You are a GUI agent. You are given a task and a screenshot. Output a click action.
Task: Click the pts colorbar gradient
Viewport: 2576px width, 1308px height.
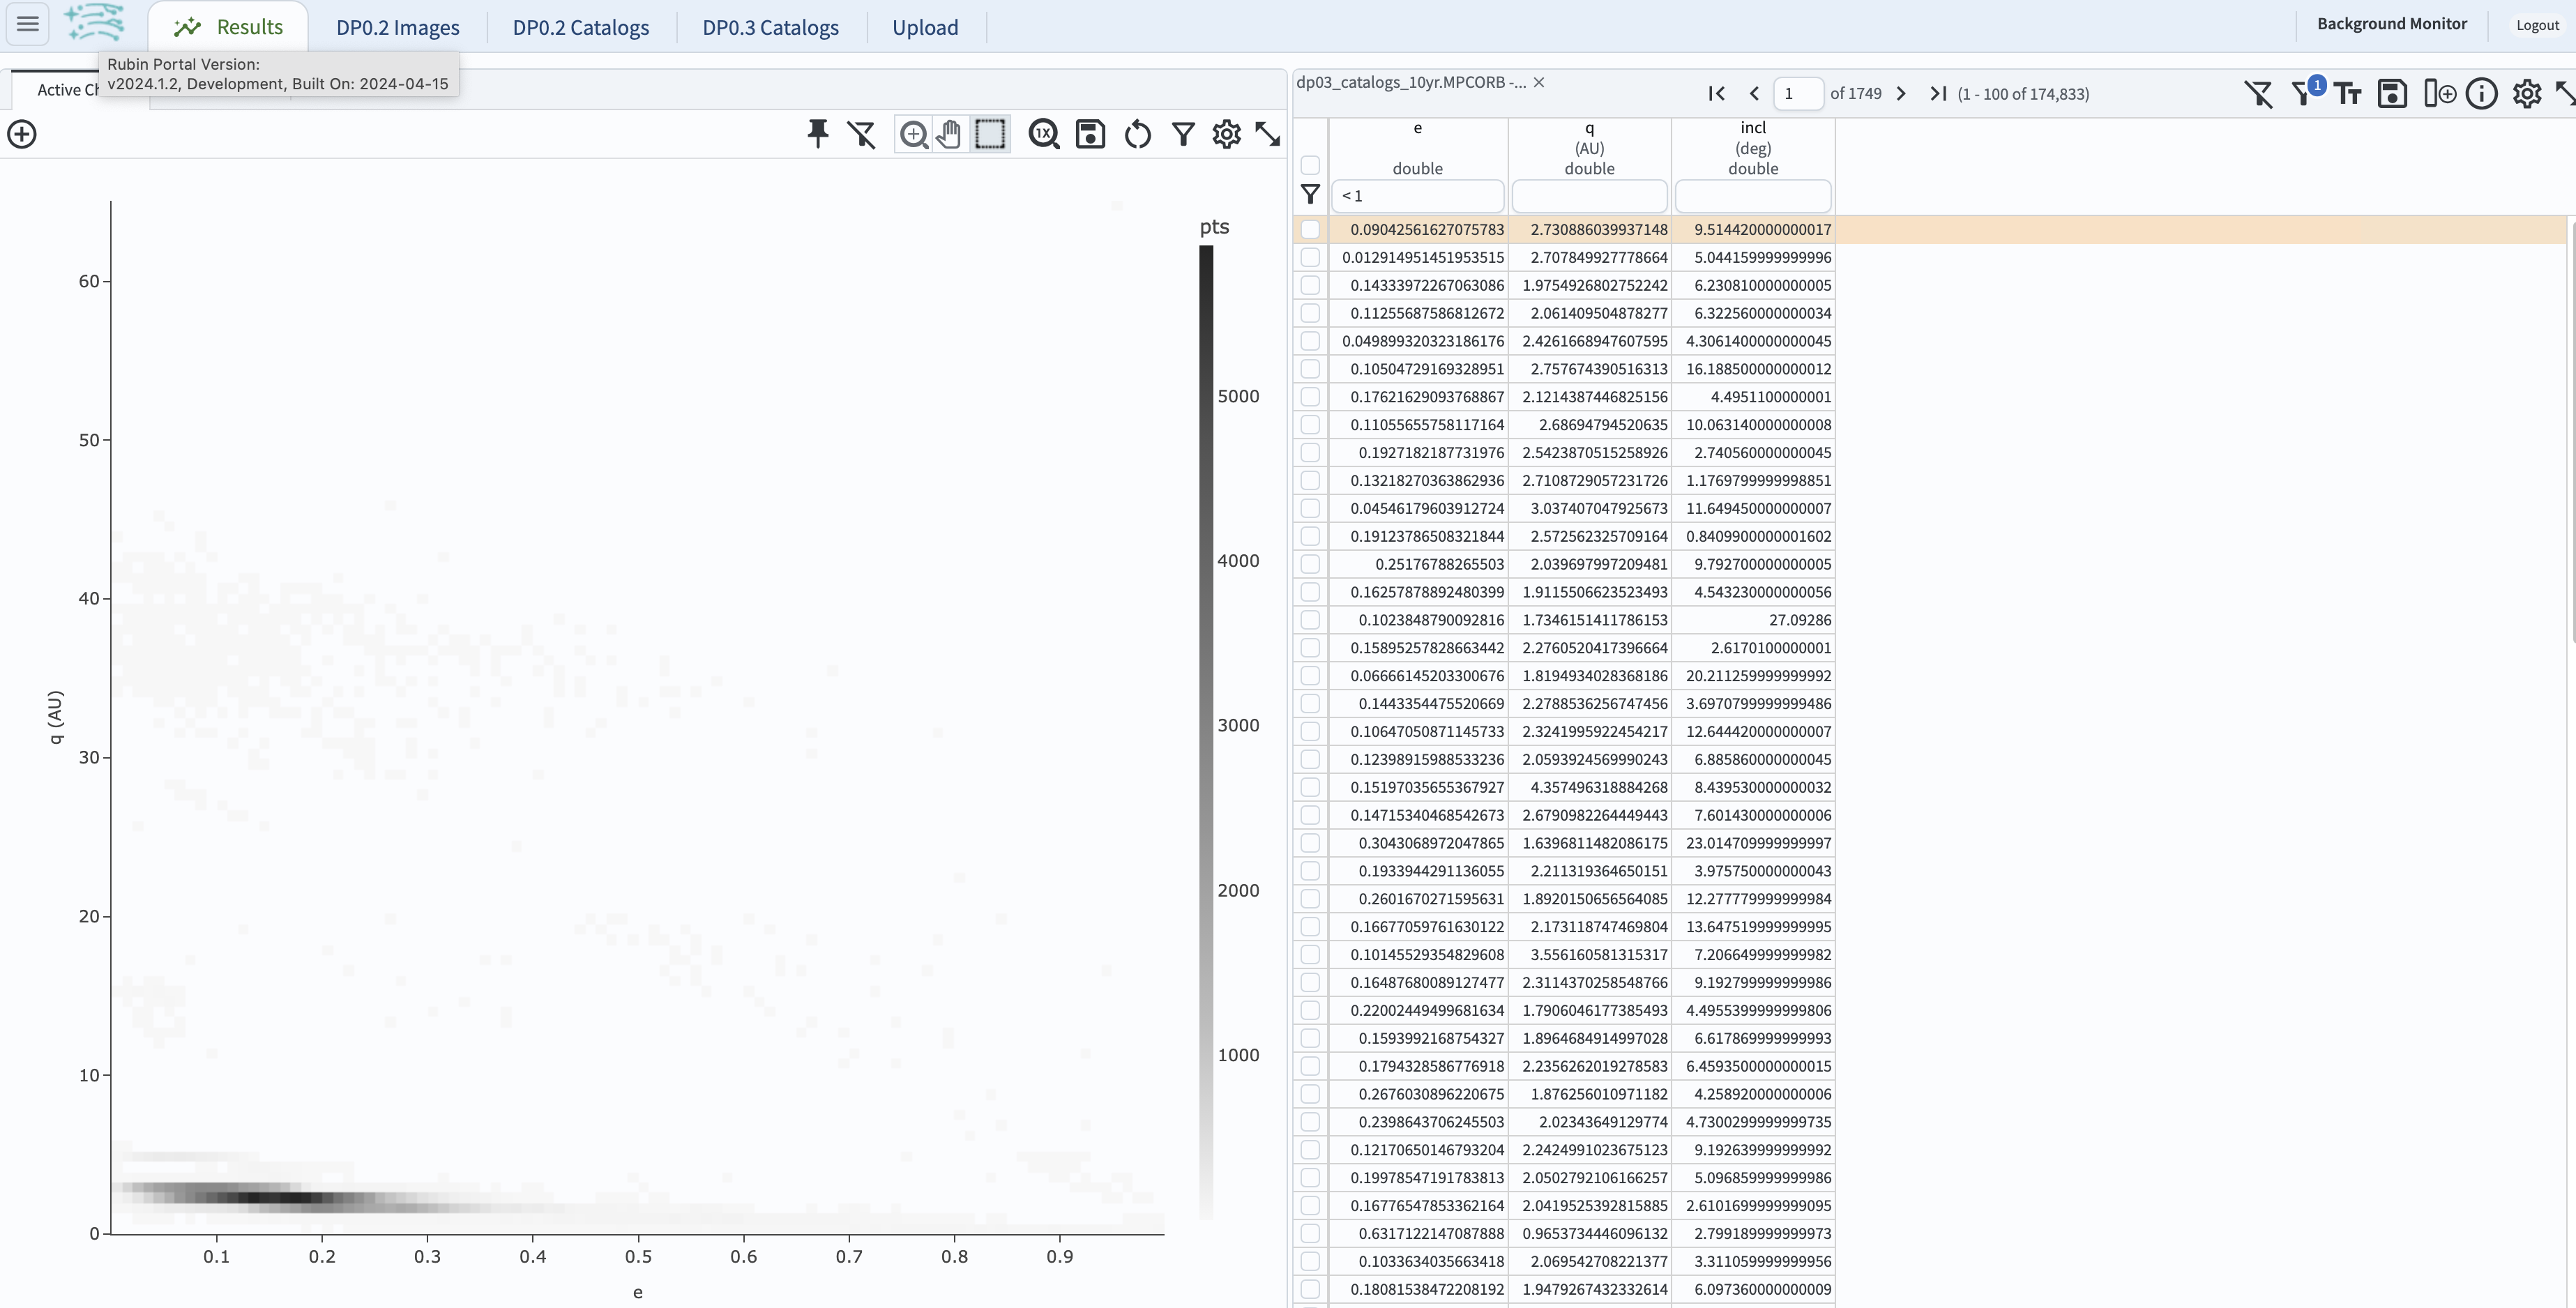(1206, 733)
